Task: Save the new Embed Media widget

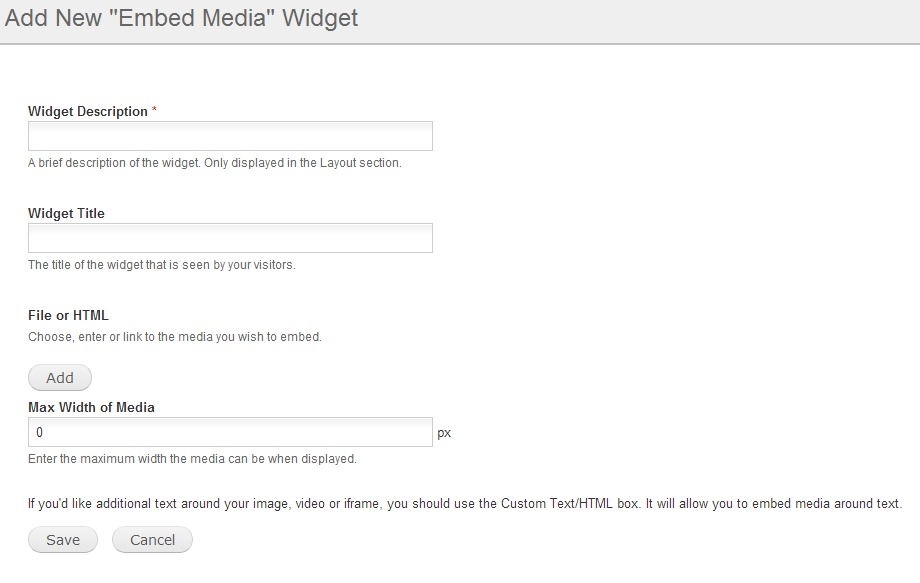Action: pyautogui.click(x=63, y=540)
